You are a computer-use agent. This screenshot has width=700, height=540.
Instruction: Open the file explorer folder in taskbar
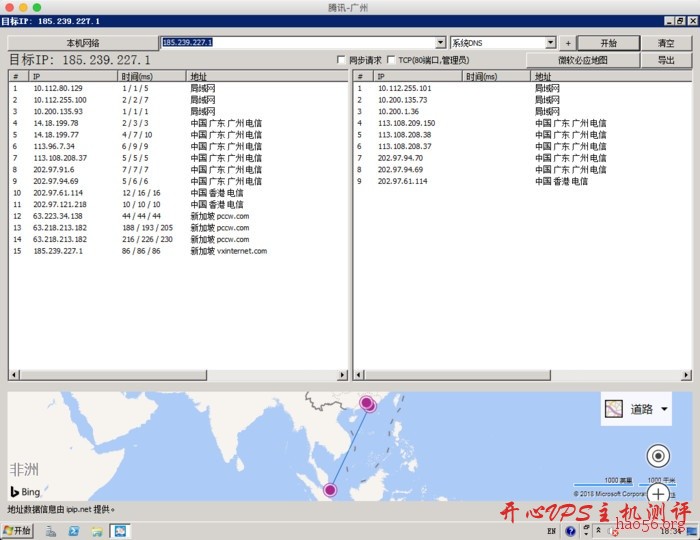point(95,530)
